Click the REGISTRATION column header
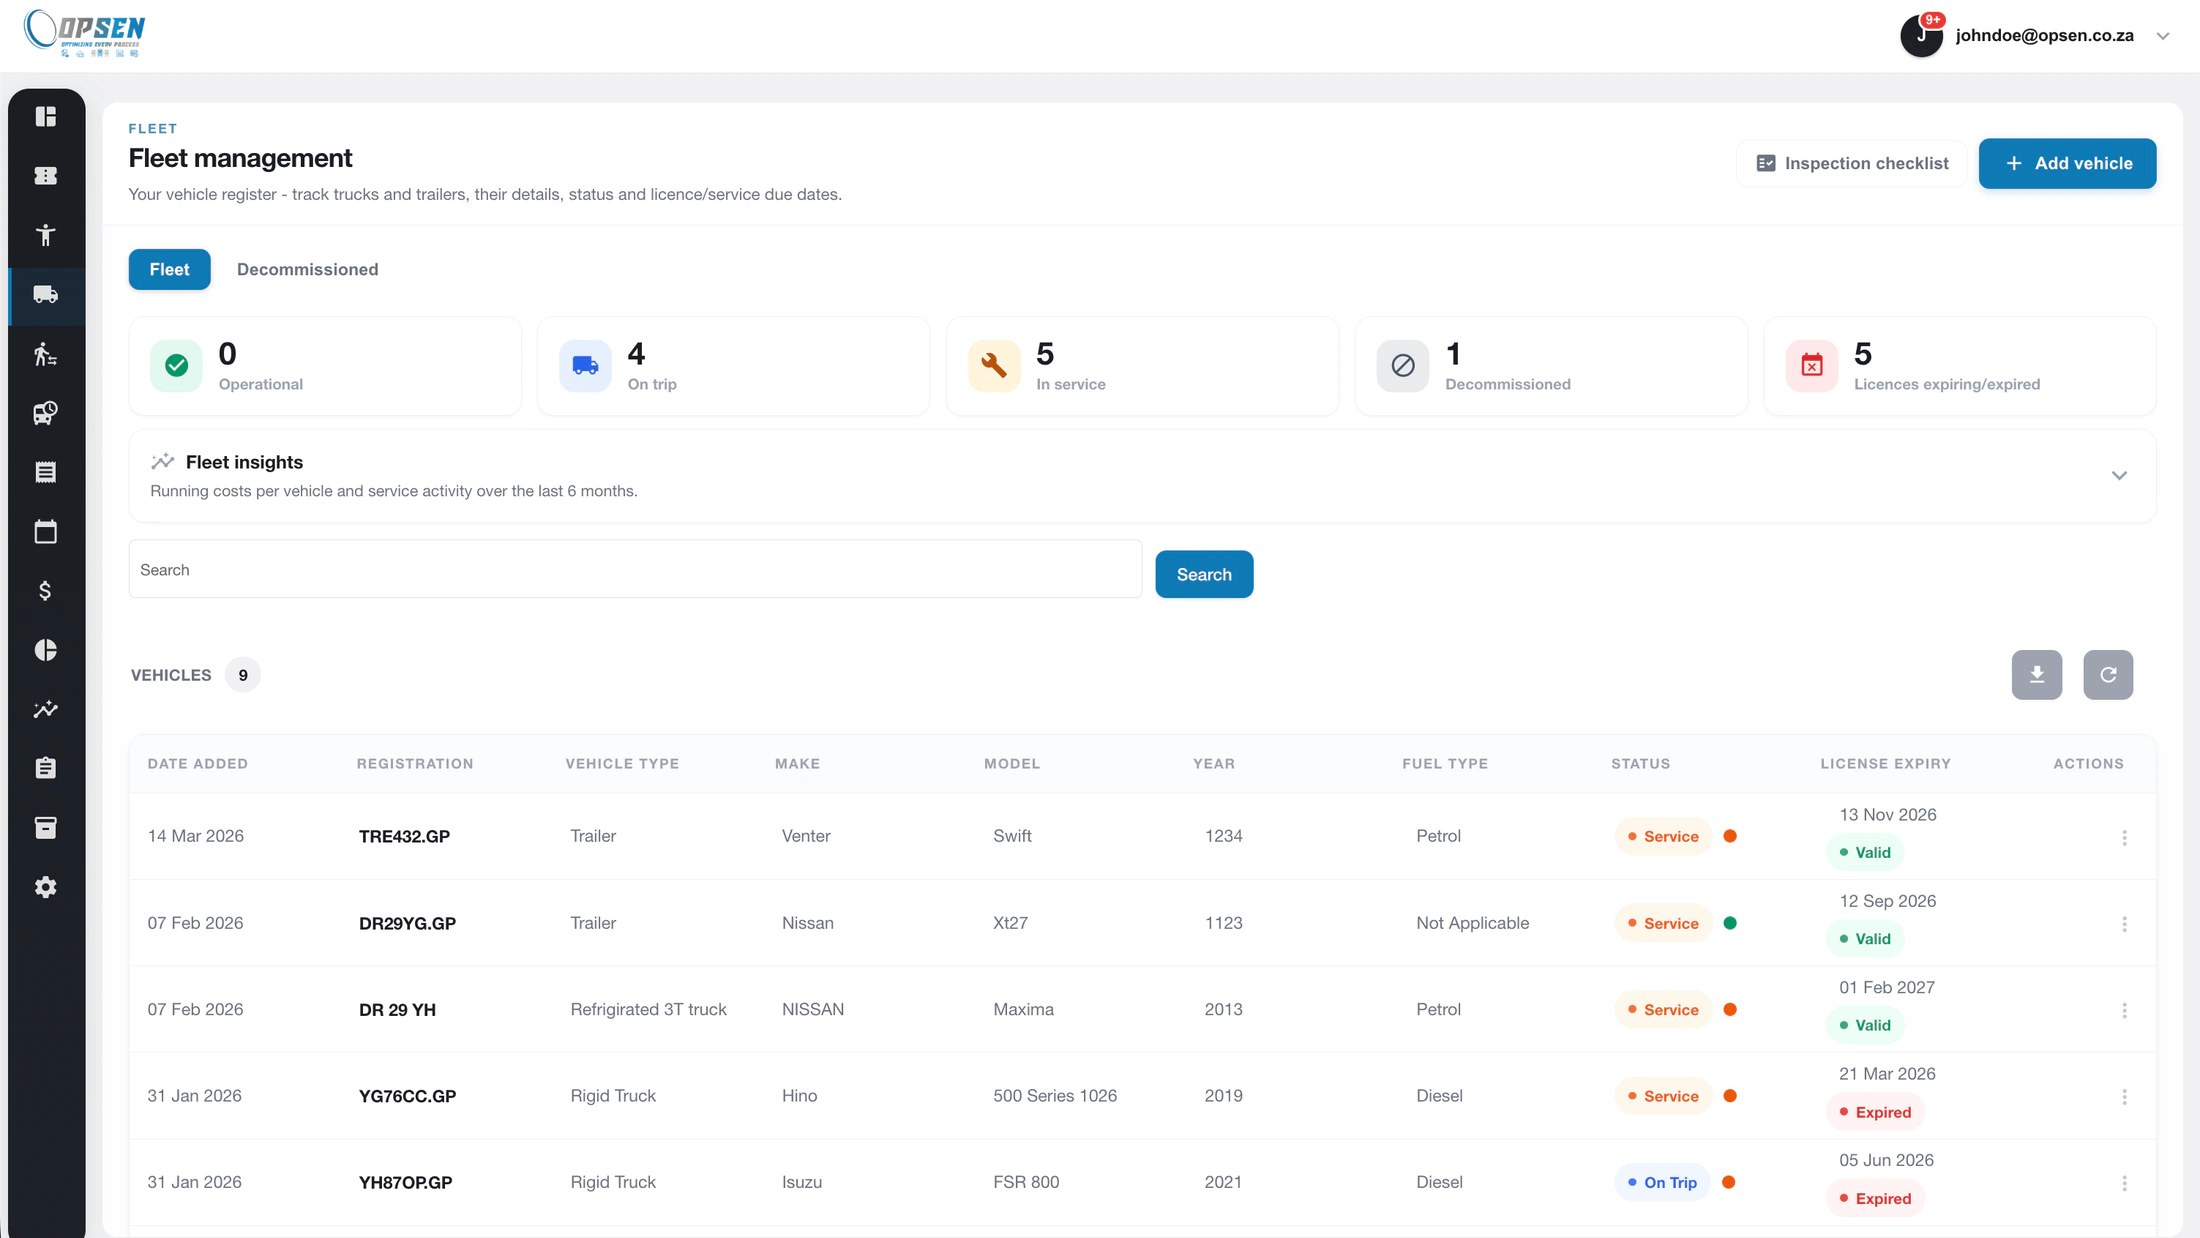Image resolution: width=2200 pixels, height=1238 pixels. pyautogui.click(x=415, y=764)
